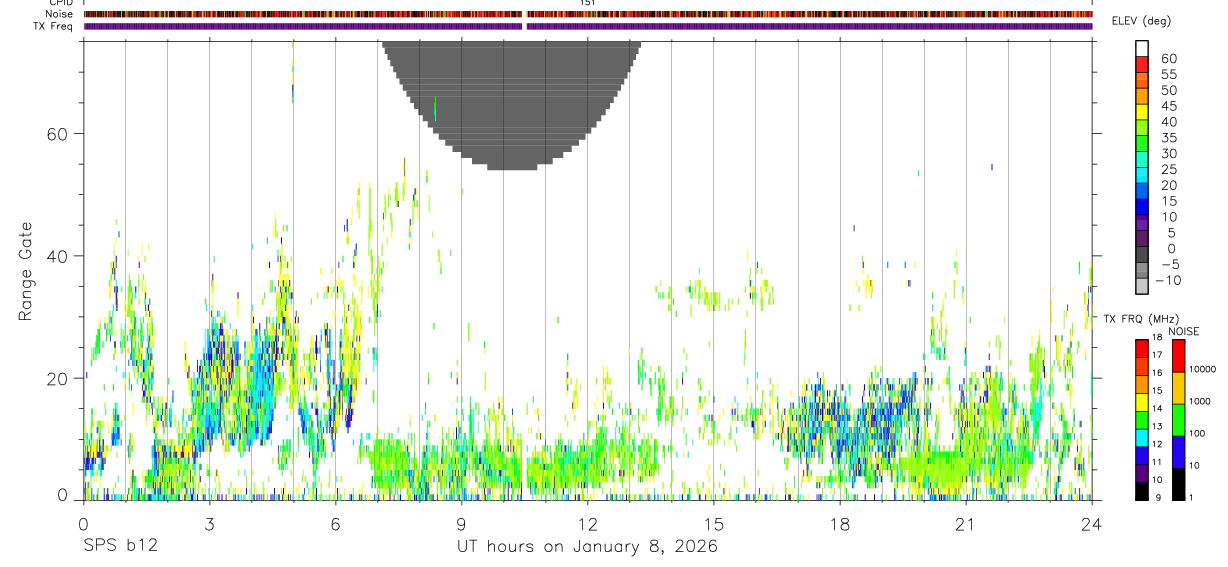Click the 11 label on the TX FRQ scale
This screenshot has height=567, width=1228.
click(1159, 463)
